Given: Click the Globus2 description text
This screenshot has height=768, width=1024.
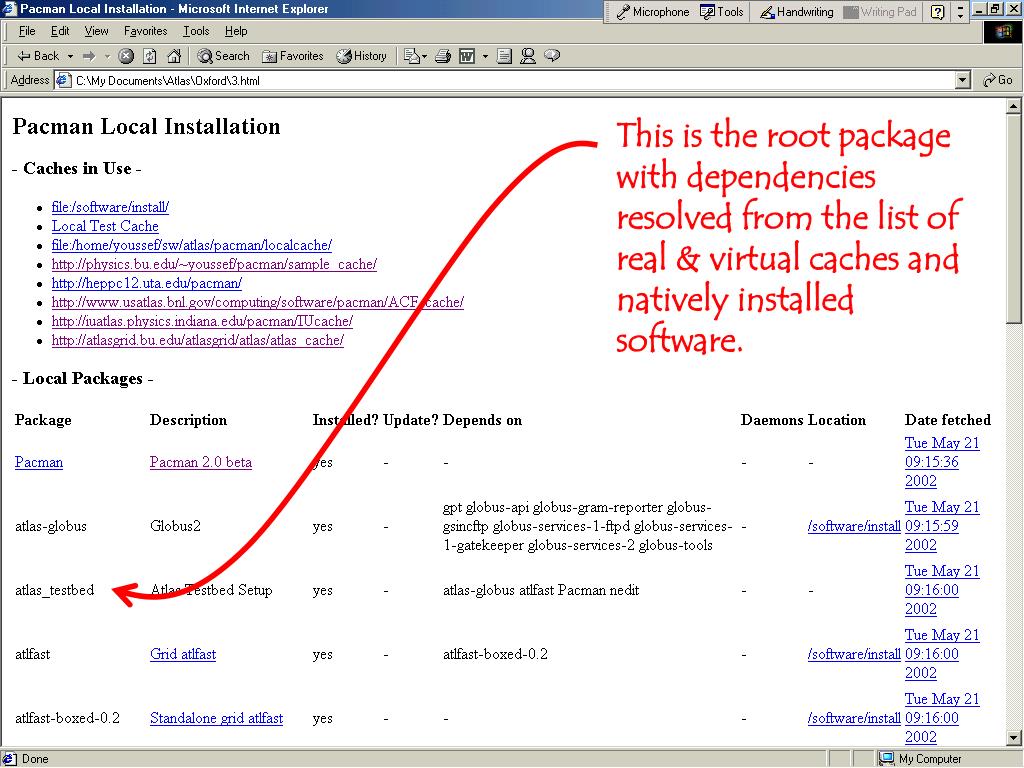Looking at the screenshot, I should [x=175, y=526].
